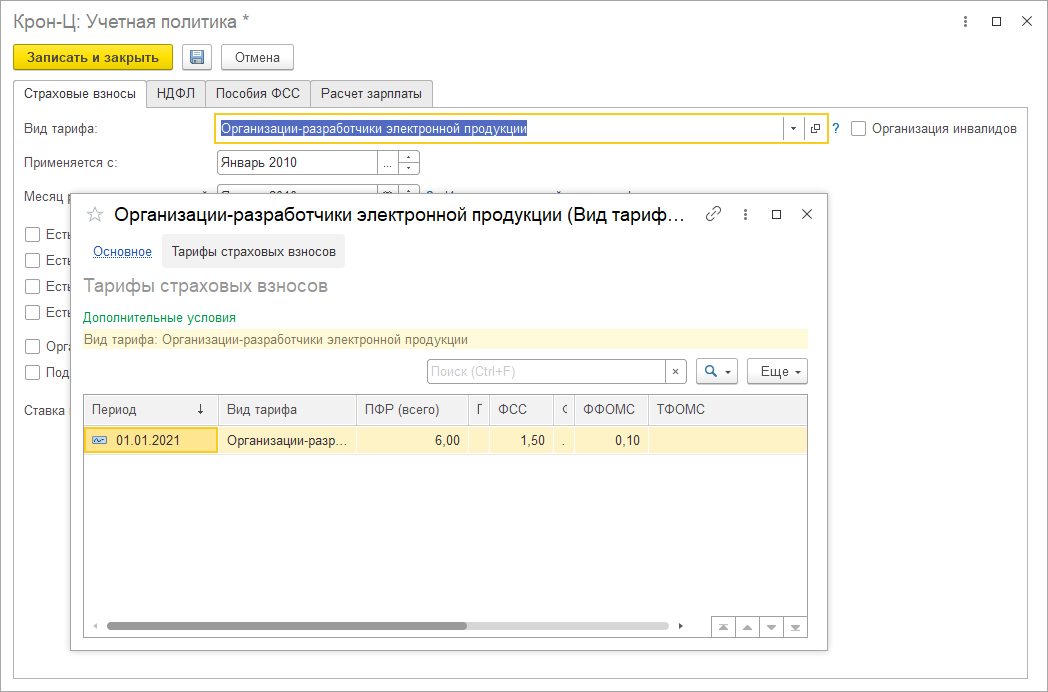Select cell Организации-разр... in table
This screenshot has height=692, width=1048.
click(x=287, y=441)
